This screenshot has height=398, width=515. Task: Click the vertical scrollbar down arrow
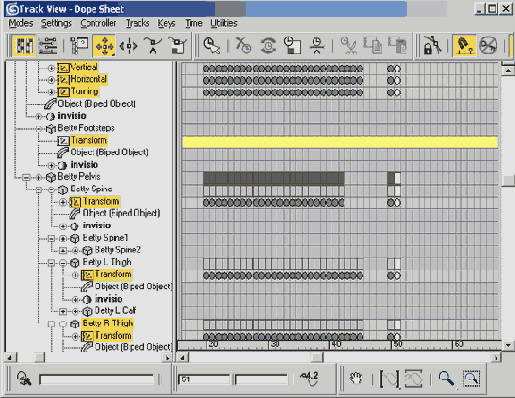coord(508,345)
